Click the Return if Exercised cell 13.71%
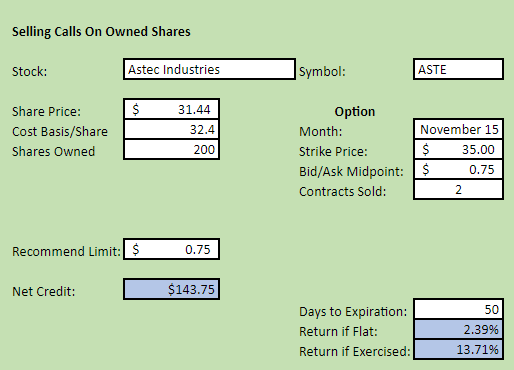The width and height of the screenshot is (514, 370). click(458, 349)
